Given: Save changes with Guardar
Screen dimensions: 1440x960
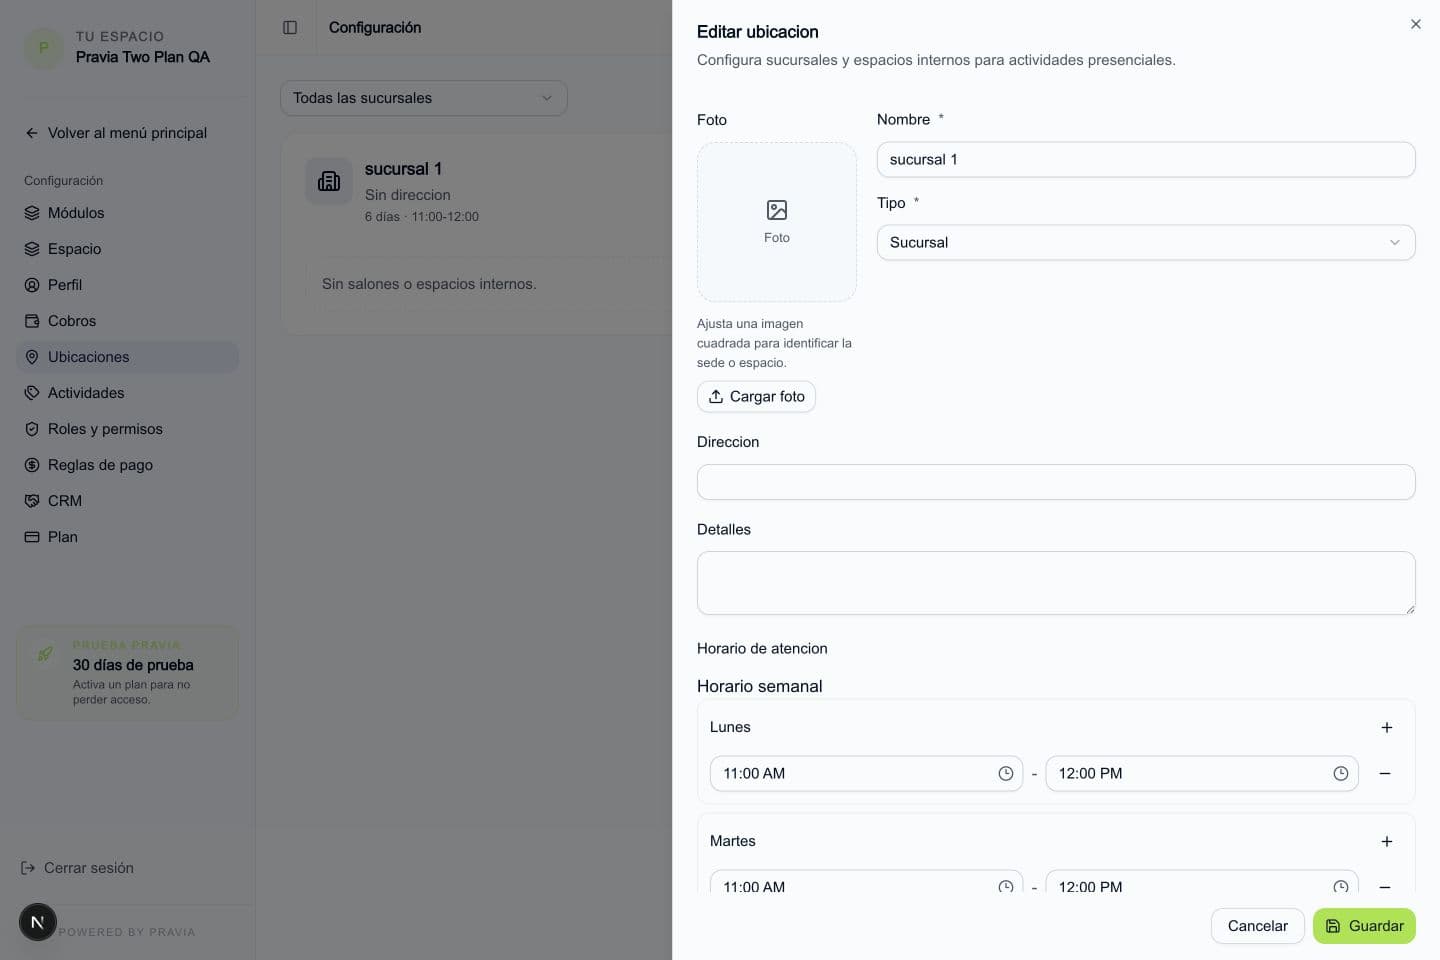Looking at the screenshot, I should click(1364, 926).
